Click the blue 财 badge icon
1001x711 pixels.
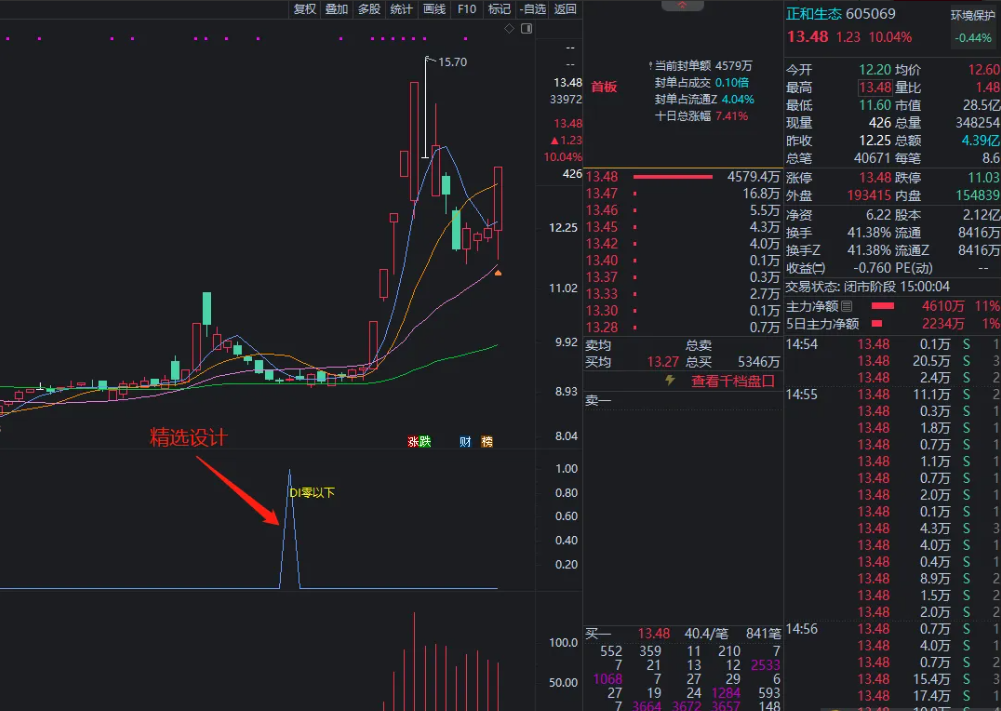[465, 441]
